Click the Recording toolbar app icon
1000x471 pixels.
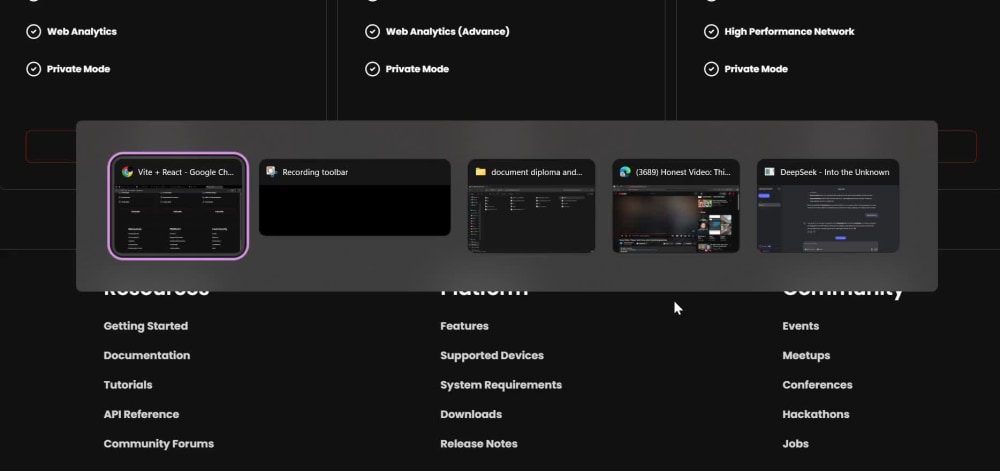[x=272, y=172]
